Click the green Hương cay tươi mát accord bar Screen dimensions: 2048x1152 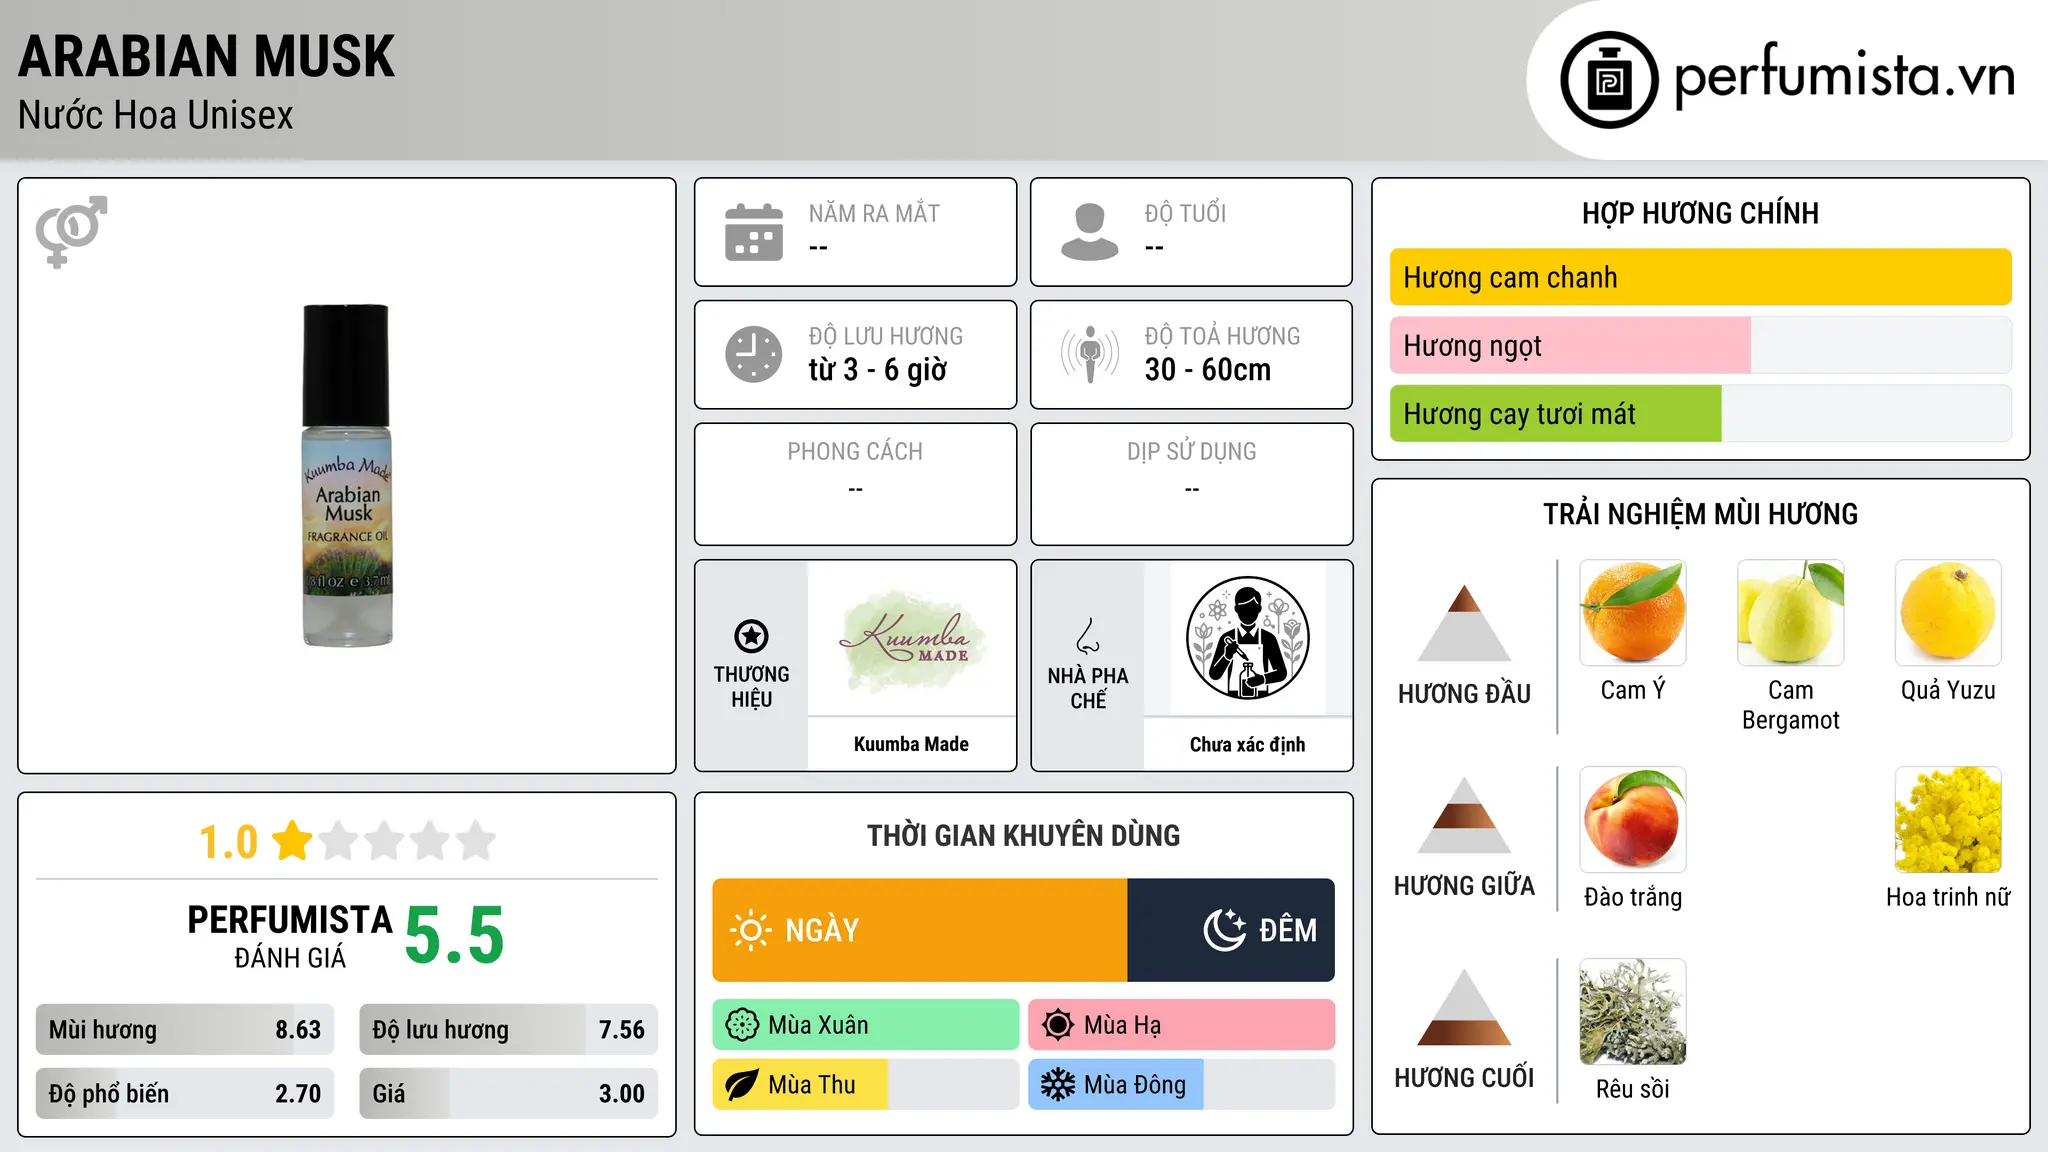click(x=1555, y=413)
